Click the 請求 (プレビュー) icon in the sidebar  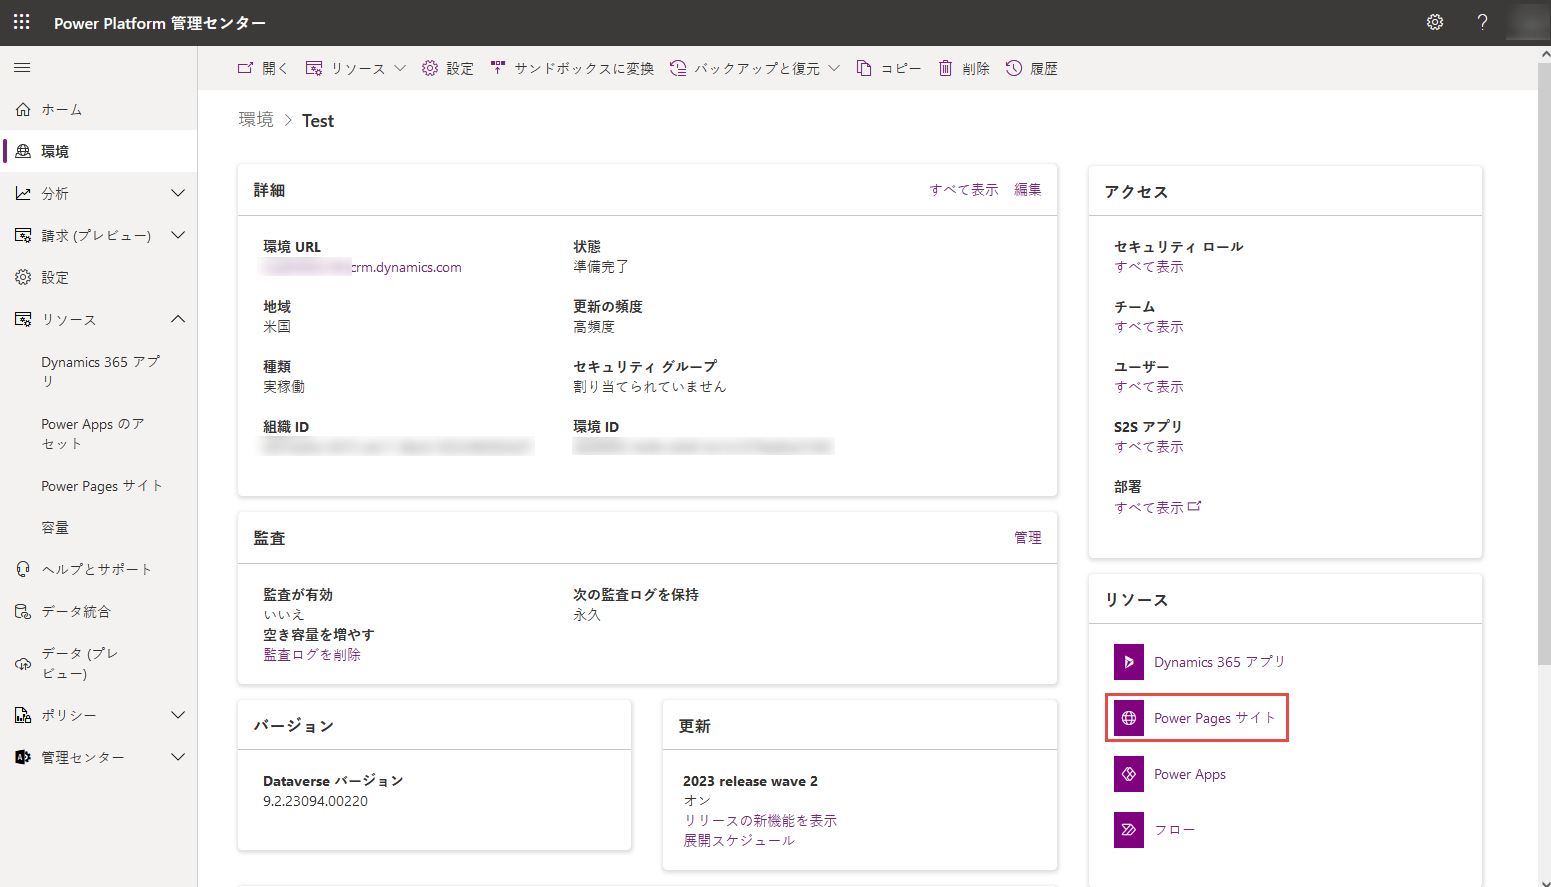[23, 236]
